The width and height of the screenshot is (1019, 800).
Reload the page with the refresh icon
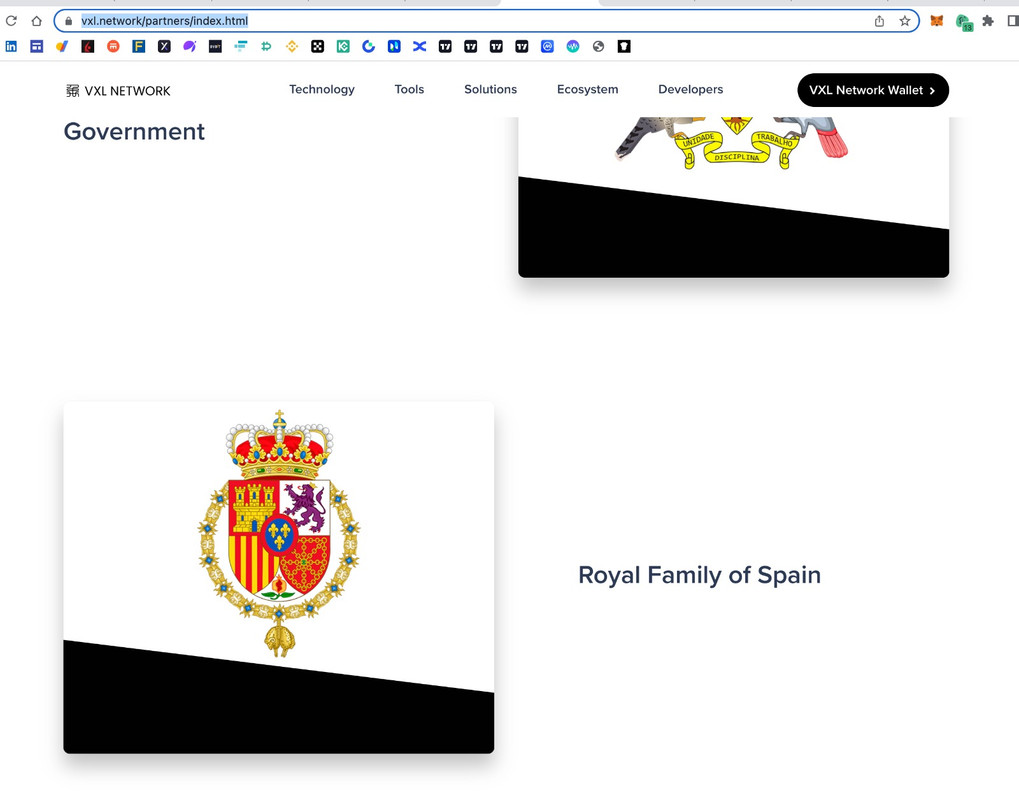11,21
